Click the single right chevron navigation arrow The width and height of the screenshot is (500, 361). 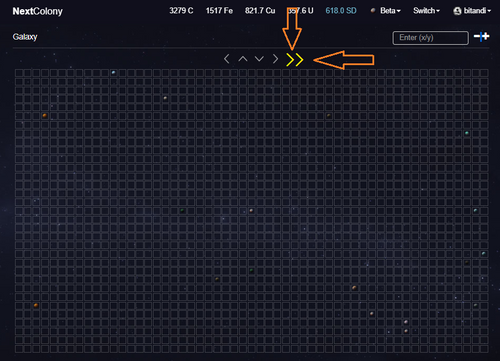point(275,59)
